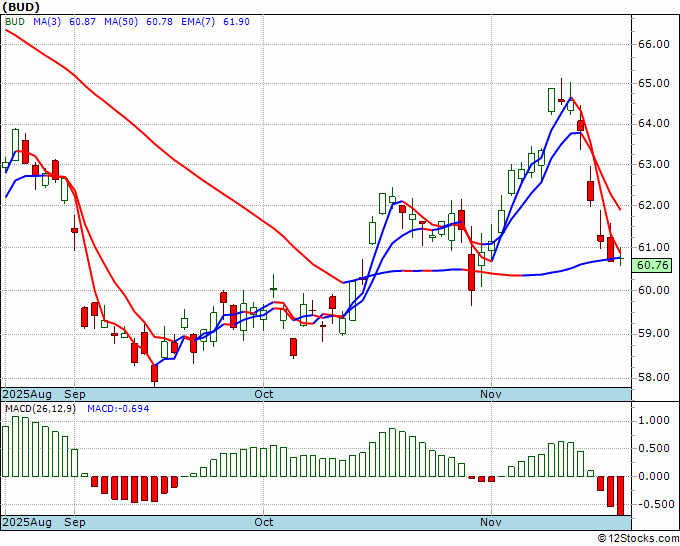
Task: Click the (BUD) ticker title
Action: [x=21, y=7]
